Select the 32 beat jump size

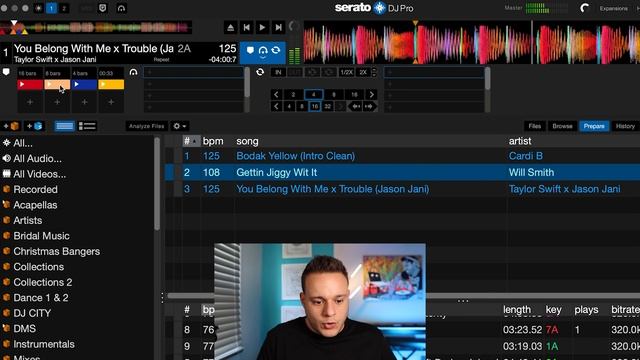[327, 107]
